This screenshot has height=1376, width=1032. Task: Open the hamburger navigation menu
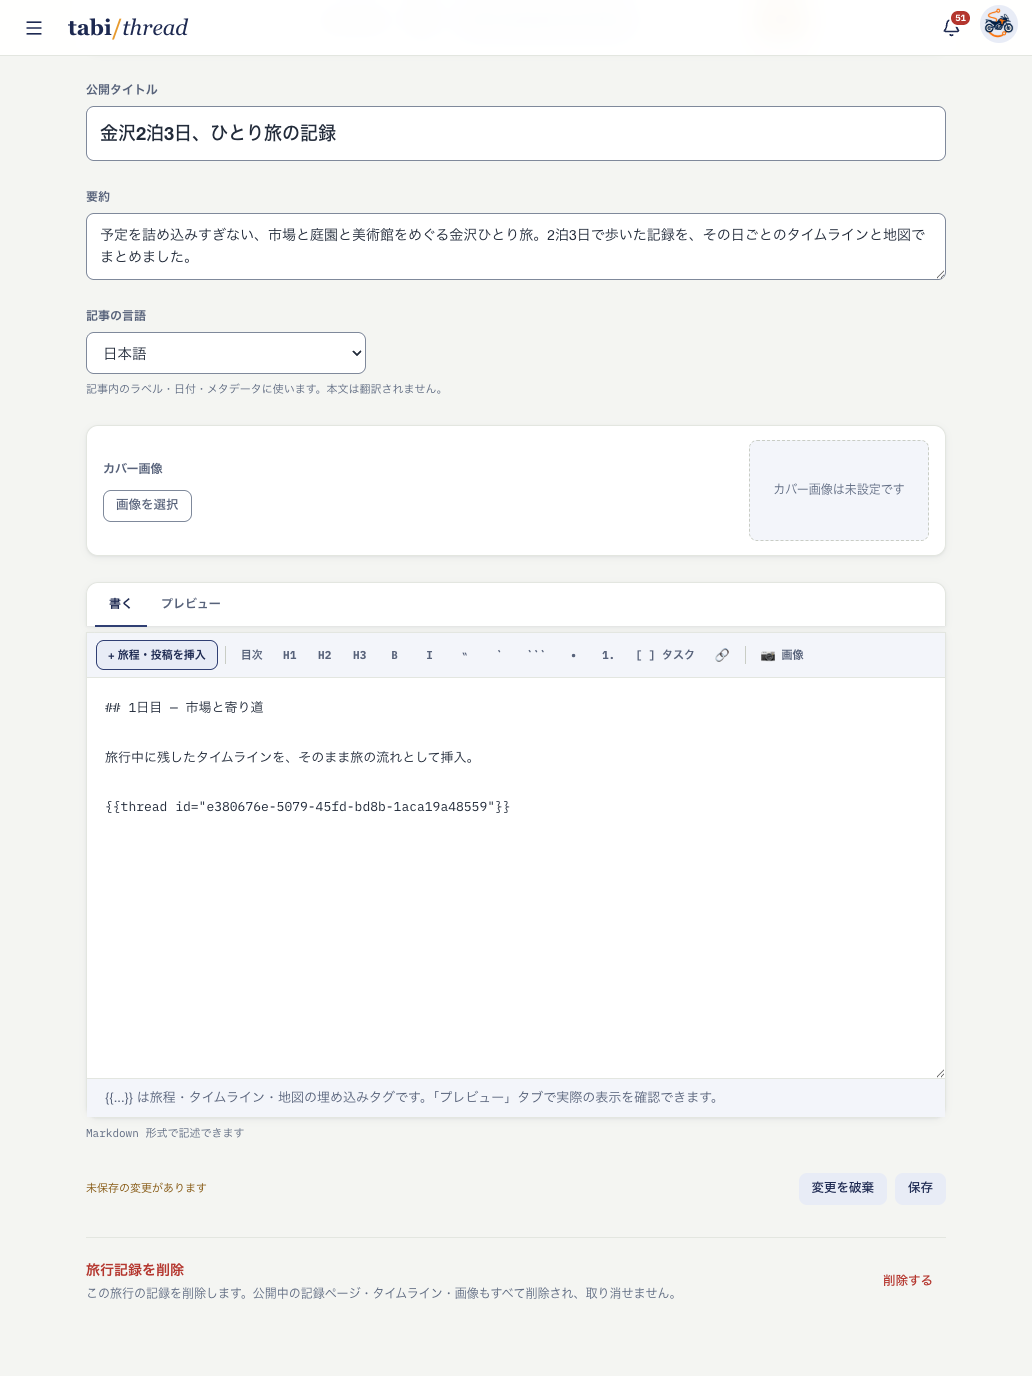click(34, 28)
